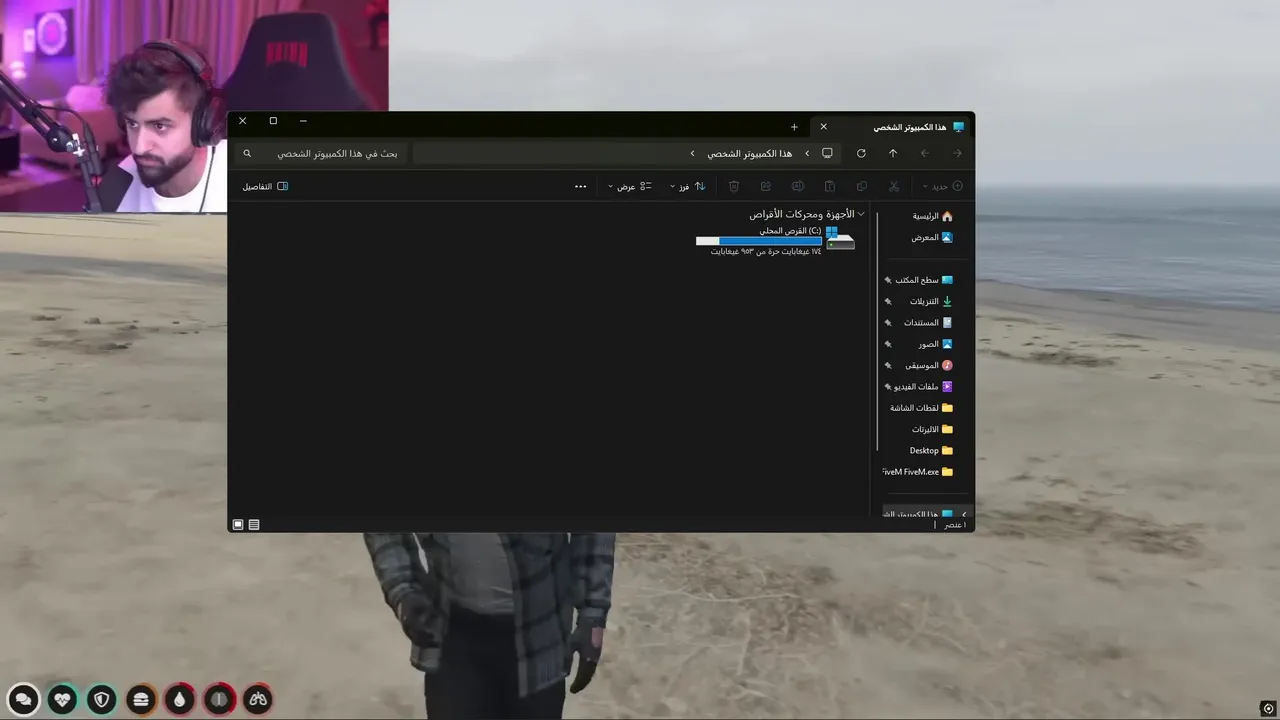The height and width of the screenshot is (720, 1280).
Task: Close the هذا الكمبيوتر الشخصي tab
Action: [x=823, y=127]
